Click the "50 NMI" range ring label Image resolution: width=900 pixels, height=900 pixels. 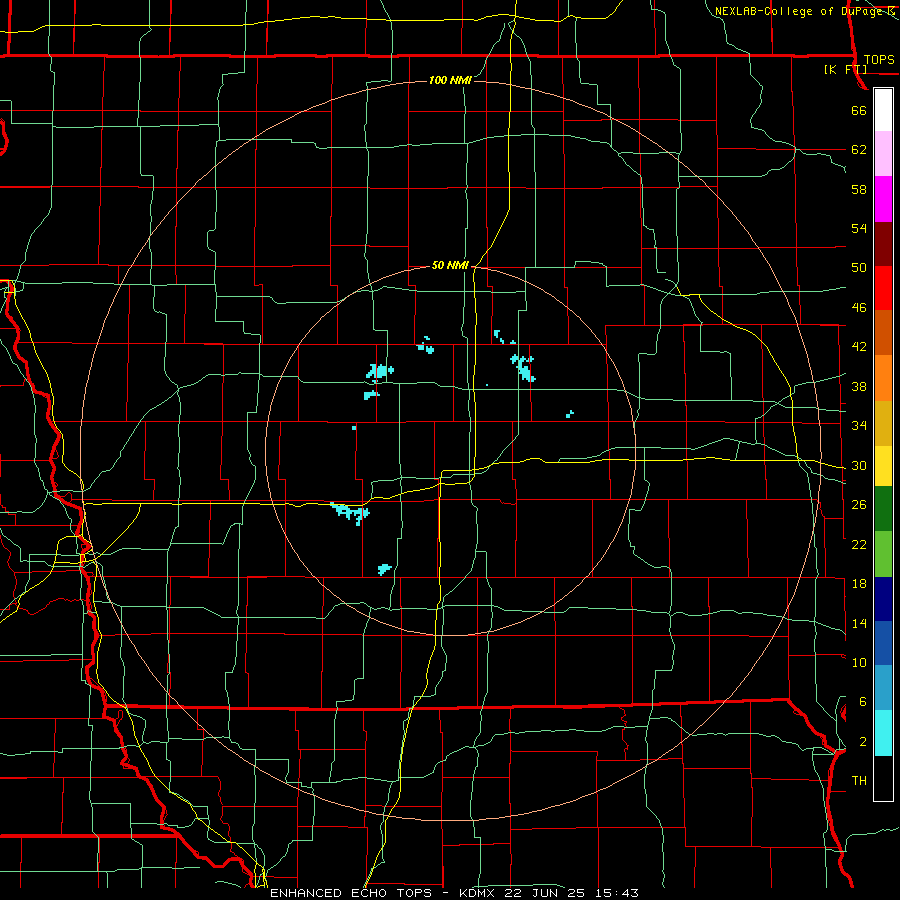[x=450, y=266]
